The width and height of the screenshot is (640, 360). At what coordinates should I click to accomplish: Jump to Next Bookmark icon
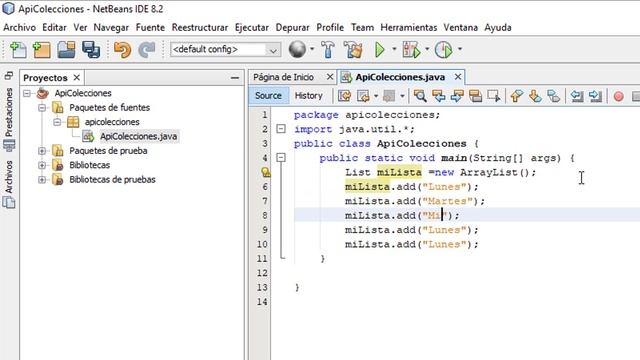click(535, 96)
